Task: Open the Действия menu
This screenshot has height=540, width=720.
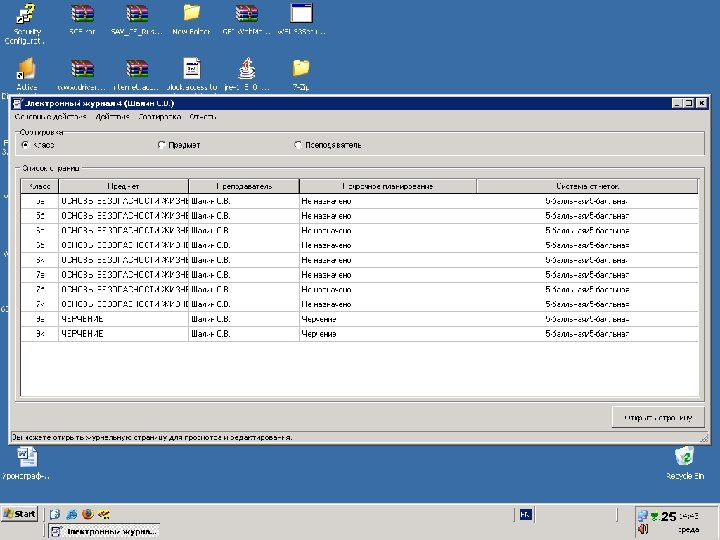Action: [112, 117]
